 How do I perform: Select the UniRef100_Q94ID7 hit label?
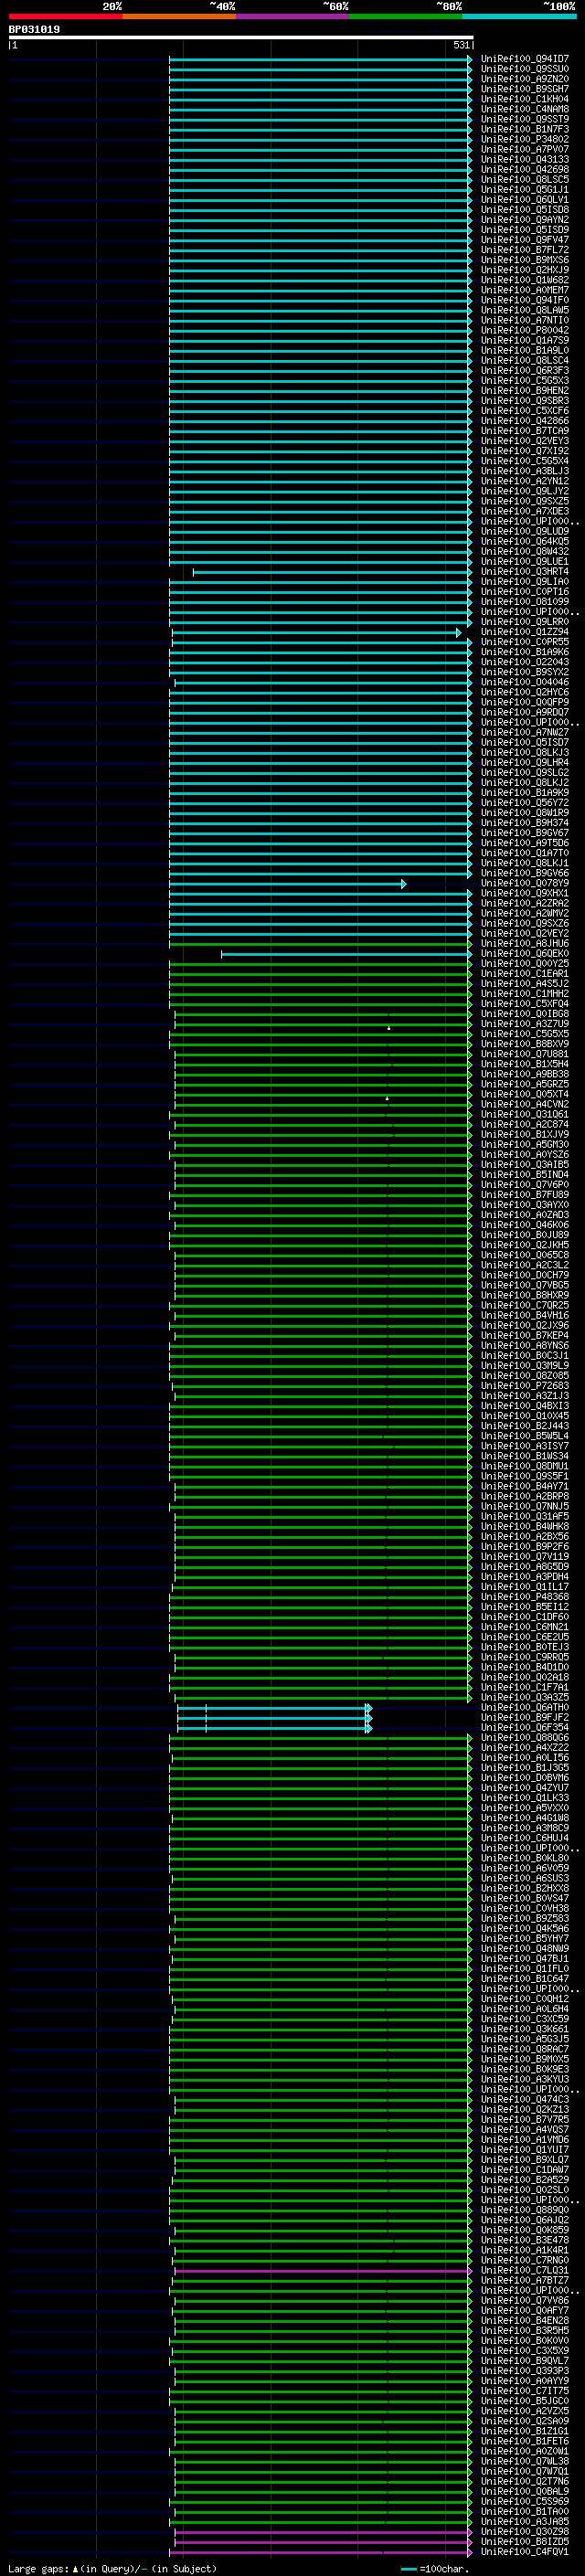pos(524,59)
